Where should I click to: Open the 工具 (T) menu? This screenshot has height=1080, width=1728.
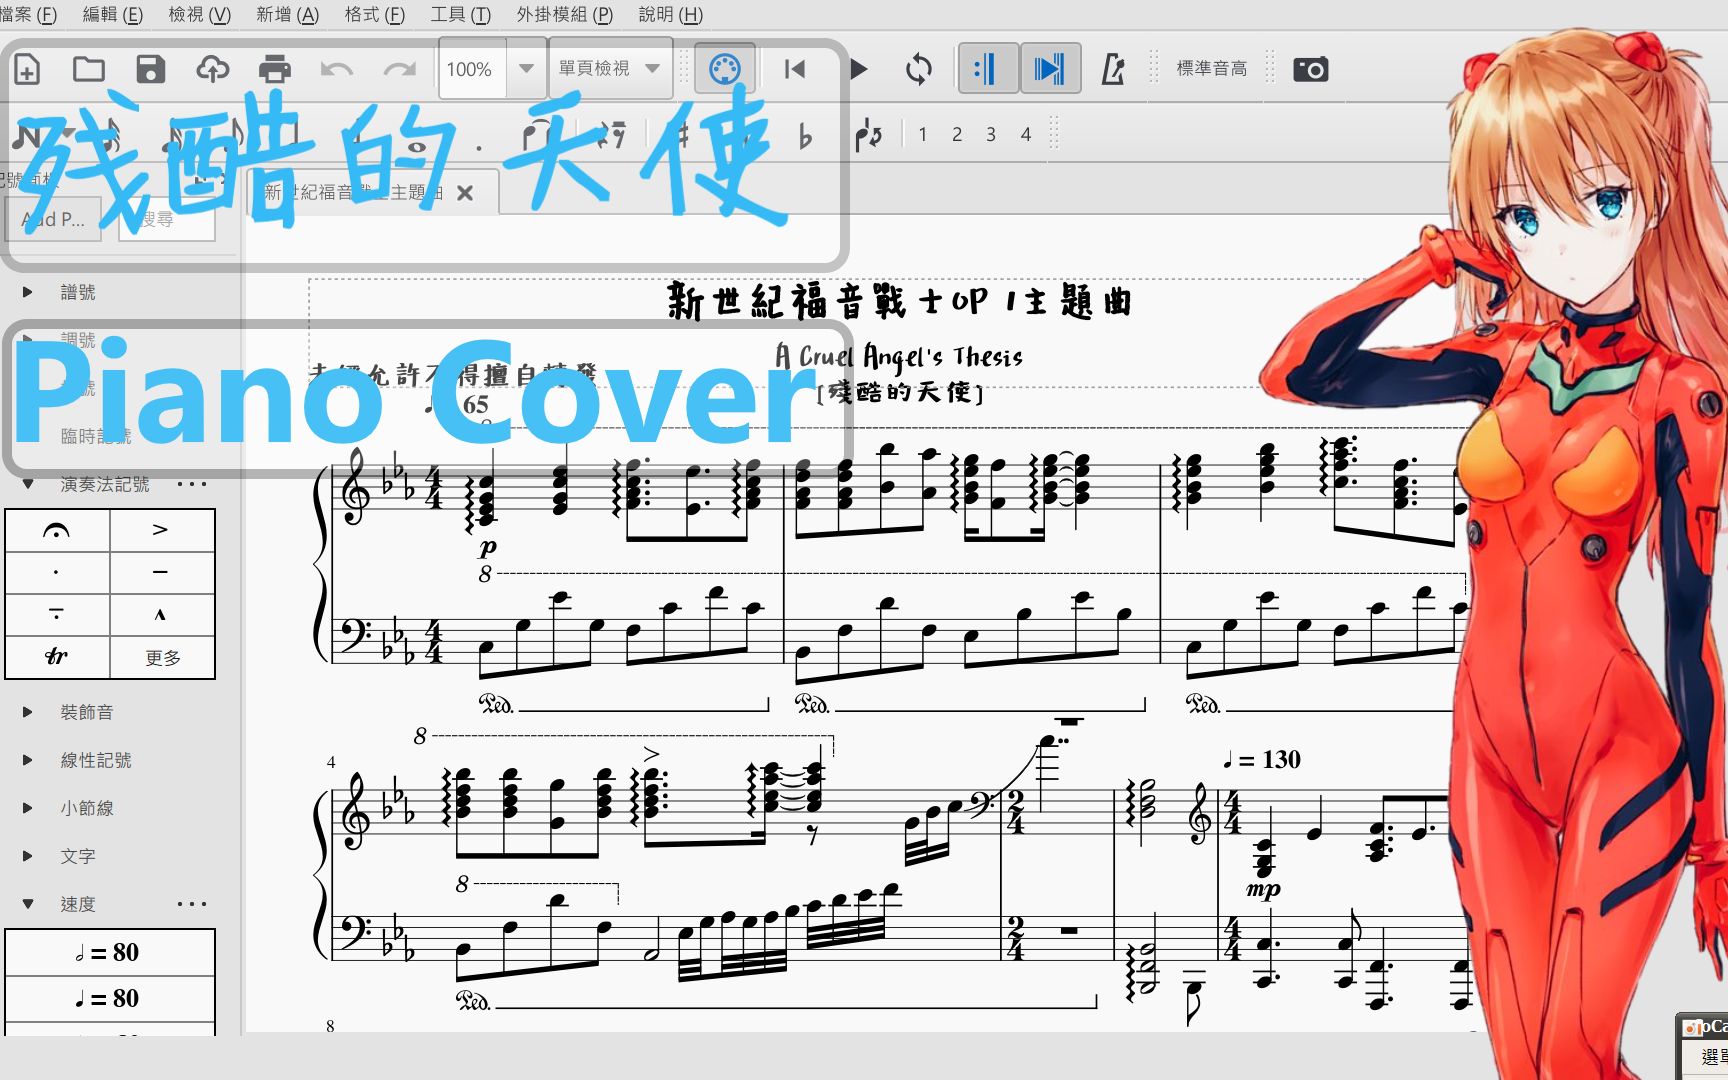coord(461,14)
